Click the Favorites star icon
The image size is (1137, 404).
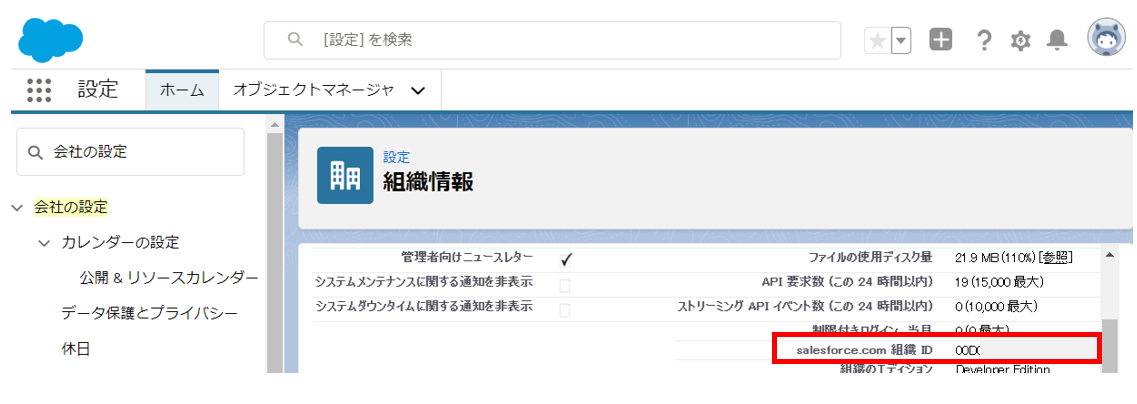[x=877, y=40]
